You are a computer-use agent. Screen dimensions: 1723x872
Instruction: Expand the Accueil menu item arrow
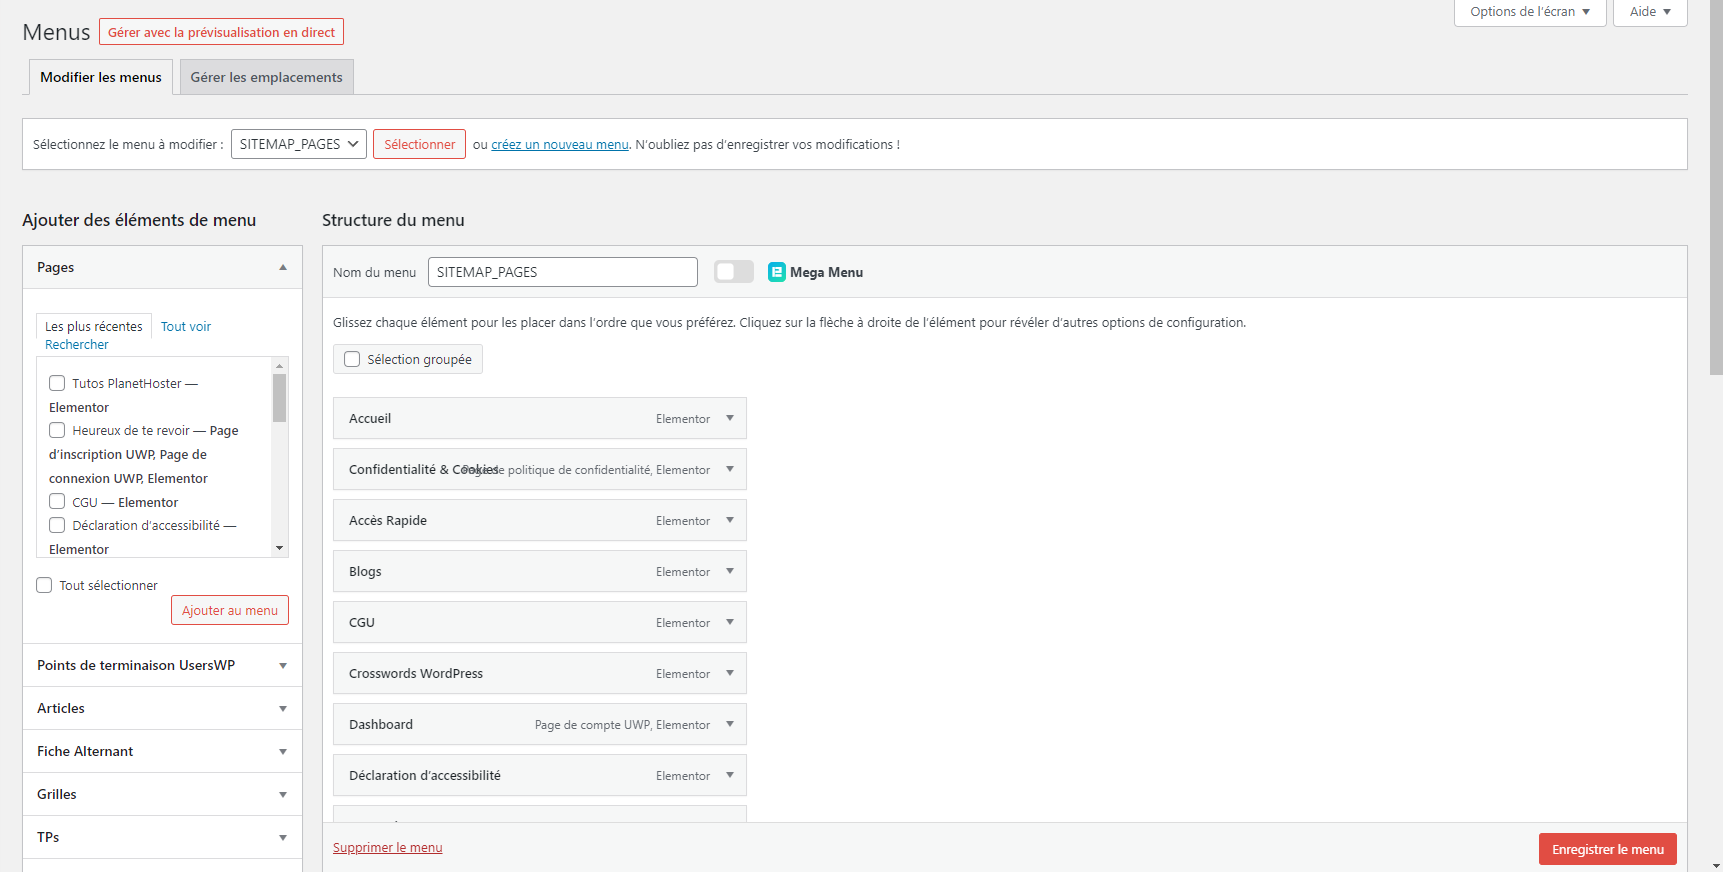point(730,418)
